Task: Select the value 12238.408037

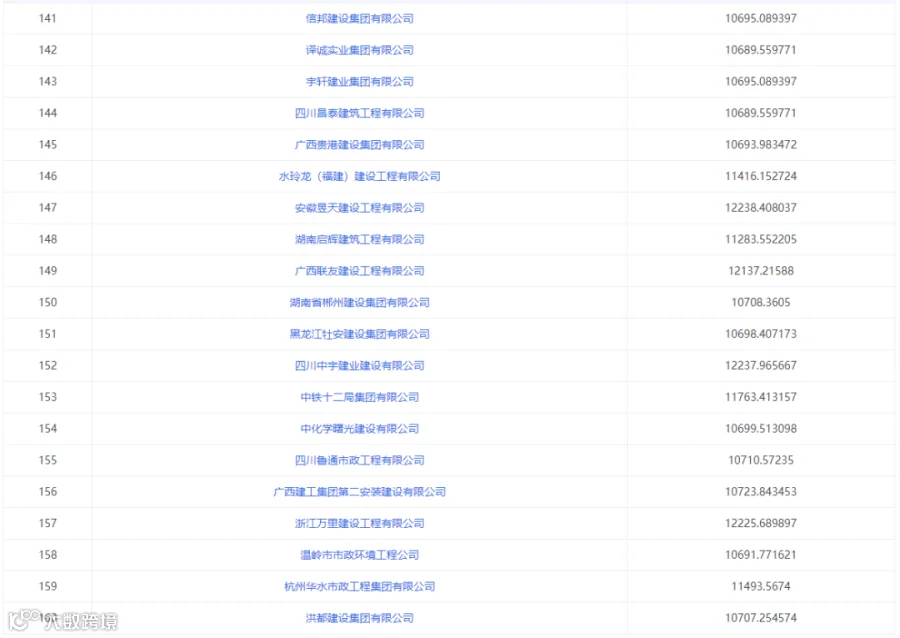Action: [761, 208]
